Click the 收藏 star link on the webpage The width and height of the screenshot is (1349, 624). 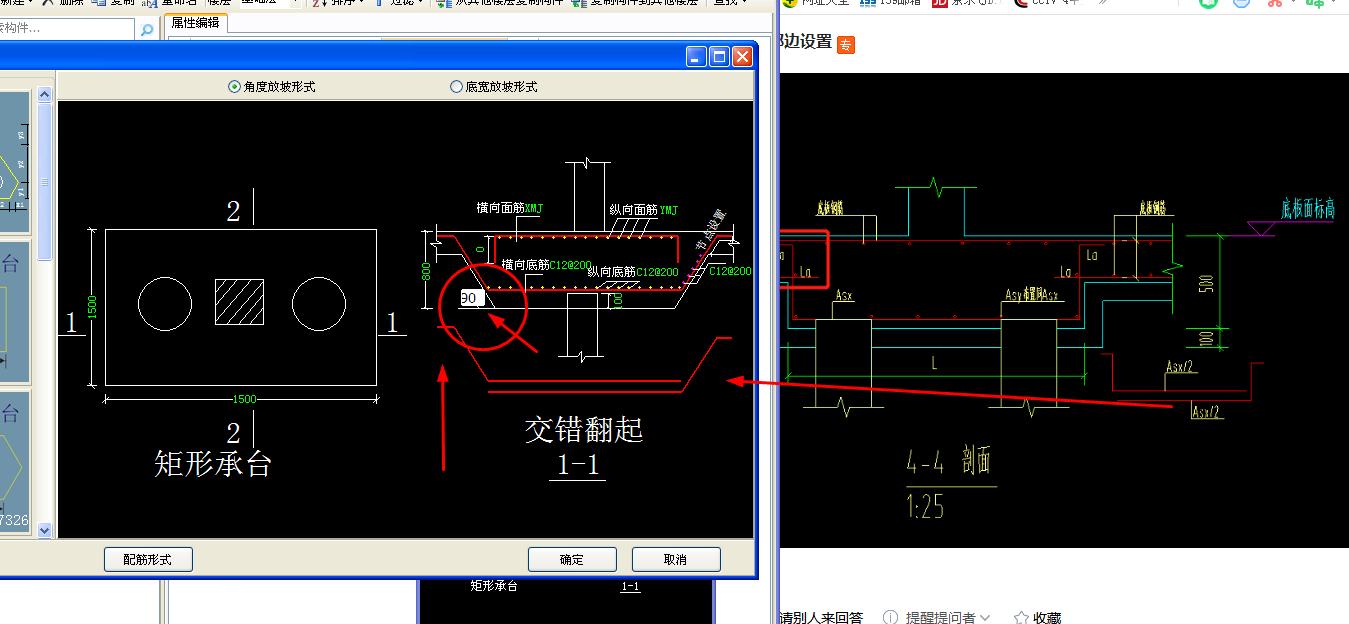[1037, 618]
